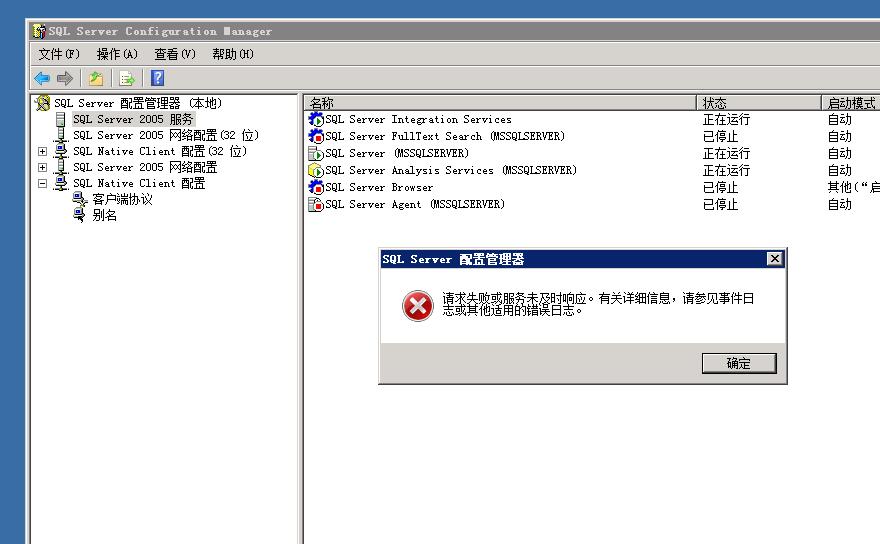Select 别名 in the tree
Image resolution: width=880 pixels, height=544 pixels.
104,216
